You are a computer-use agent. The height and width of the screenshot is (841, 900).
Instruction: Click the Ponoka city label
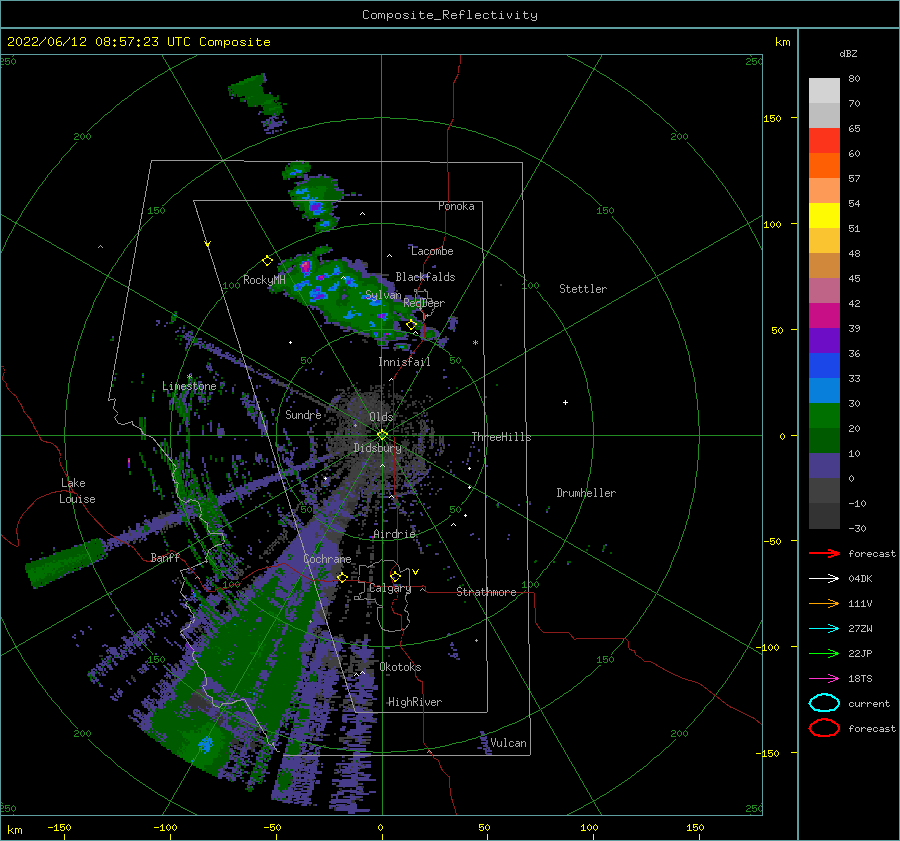coord(456,206)
